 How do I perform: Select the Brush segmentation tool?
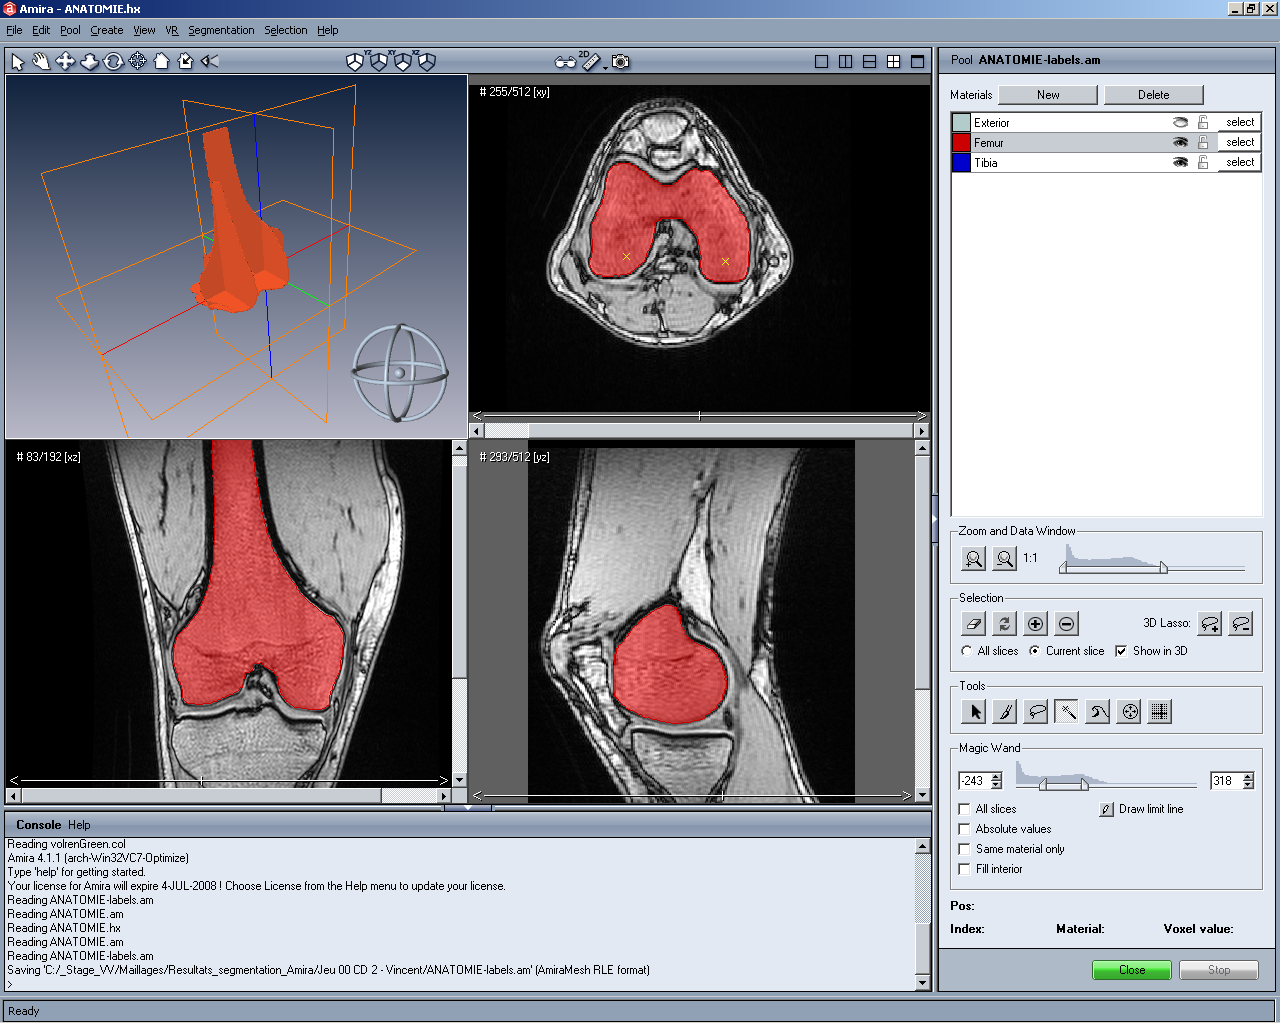(x=1004, y=712)
